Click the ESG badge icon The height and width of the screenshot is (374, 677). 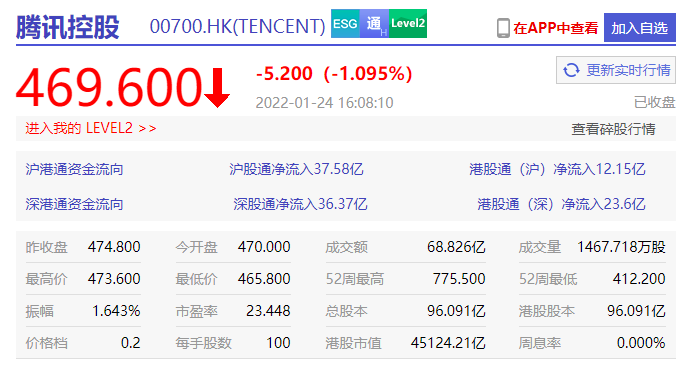coord(345,23)
